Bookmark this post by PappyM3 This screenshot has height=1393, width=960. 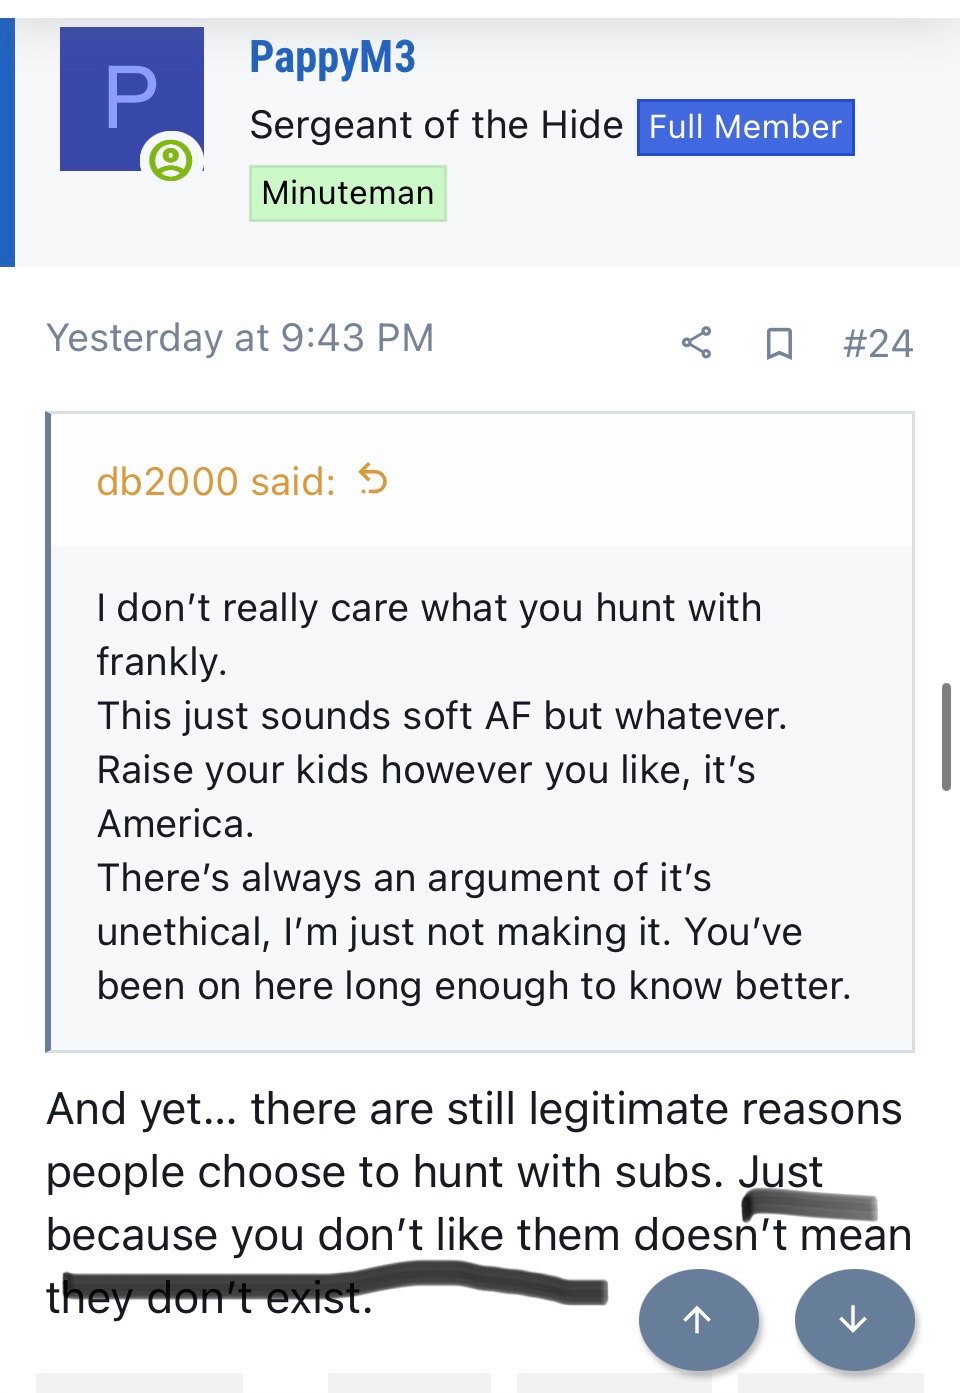[779, 343]
